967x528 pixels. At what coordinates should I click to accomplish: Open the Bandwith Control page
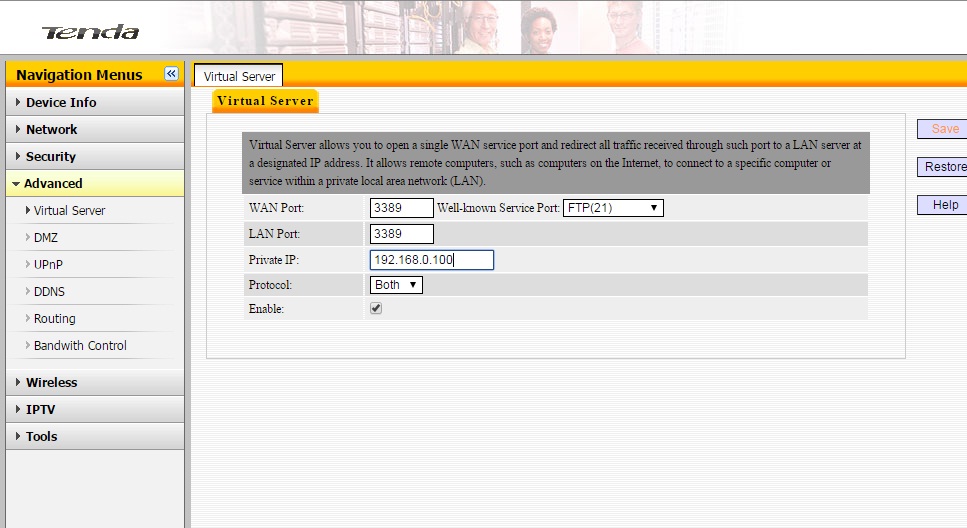pos(80,346)
